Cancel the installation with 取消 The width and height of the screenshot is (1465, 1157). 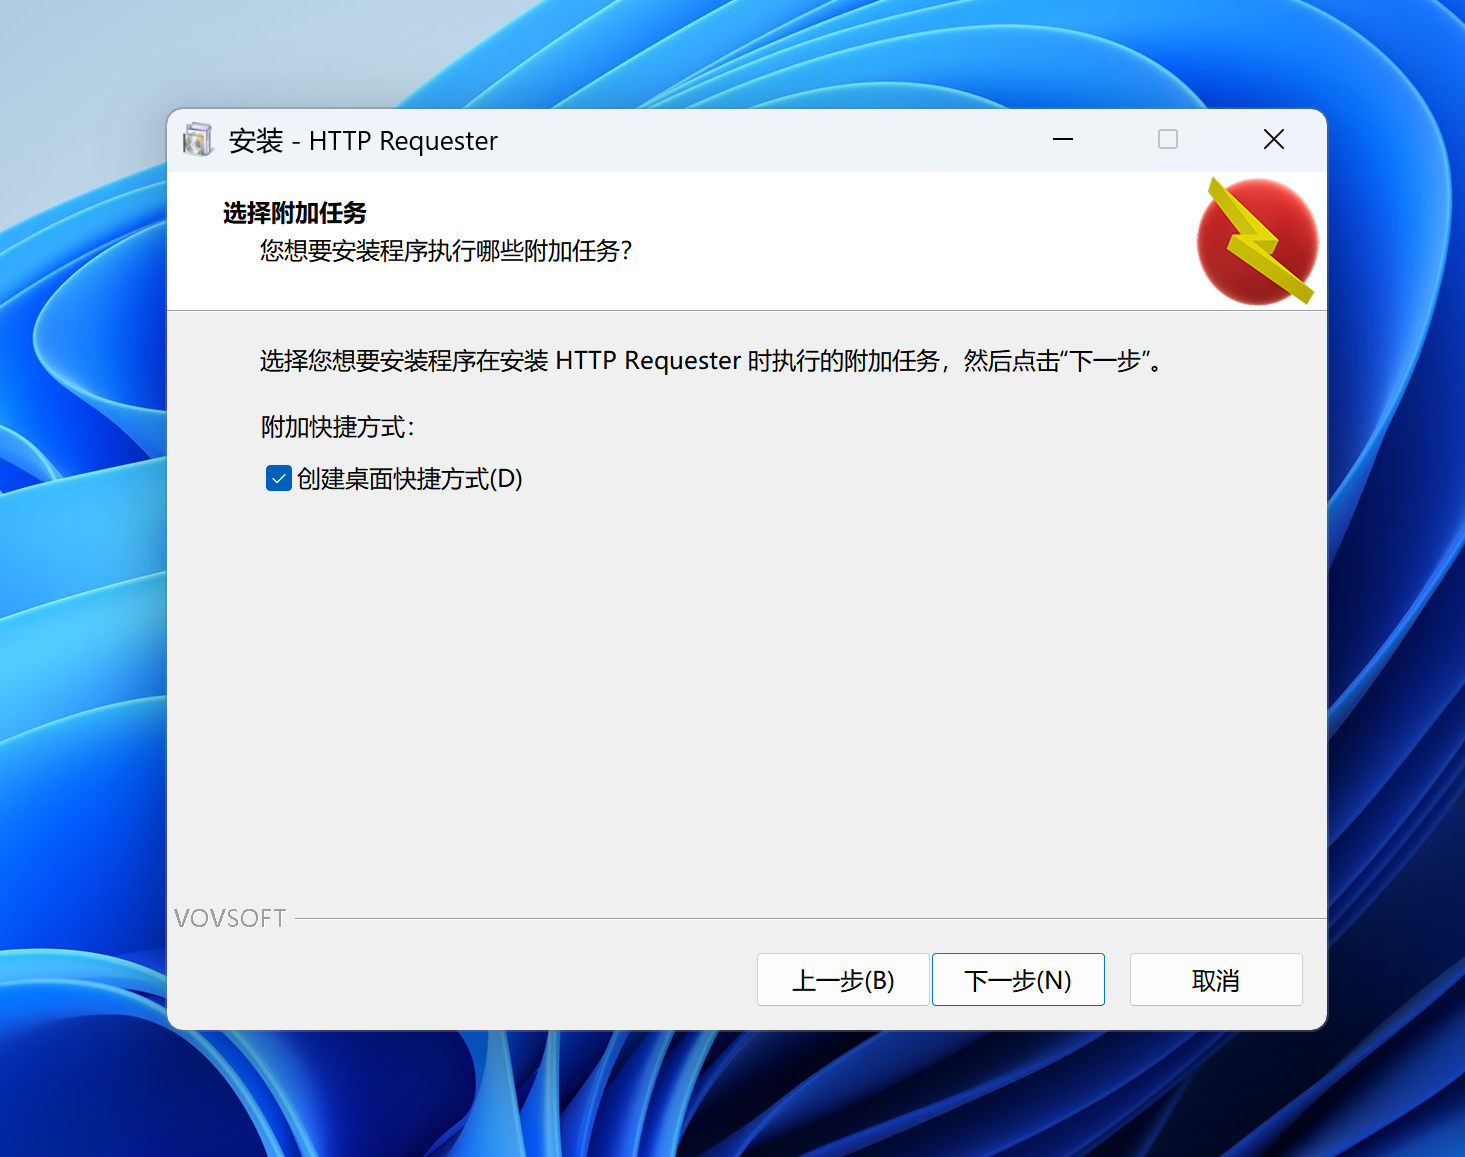click(1215, 980)
